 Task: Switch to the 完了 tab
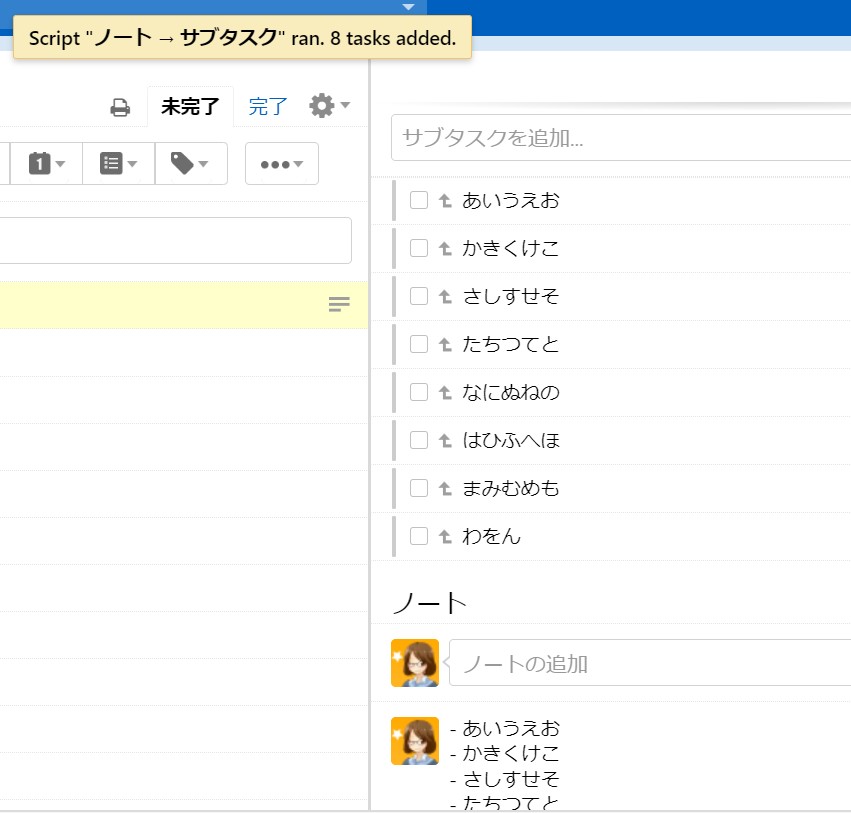click(267, 107)
